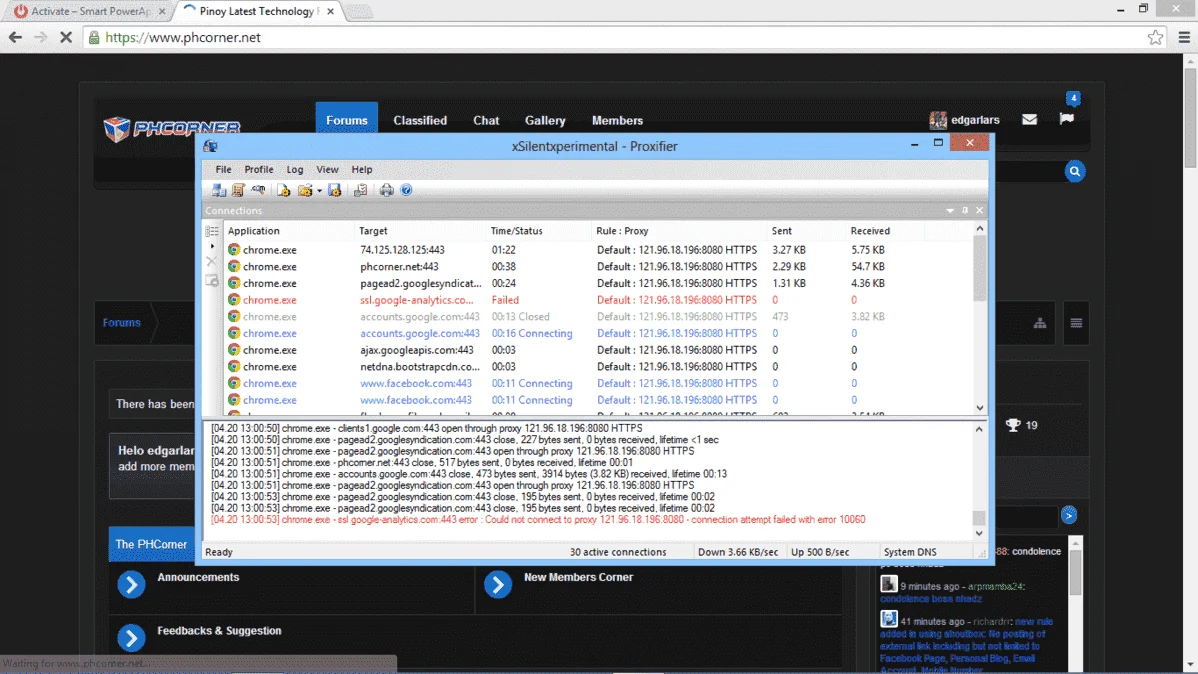The image size is (1198, 674).
Task: Click the icon below the X in the connection sidebar
Action: [x=212, y=281]
